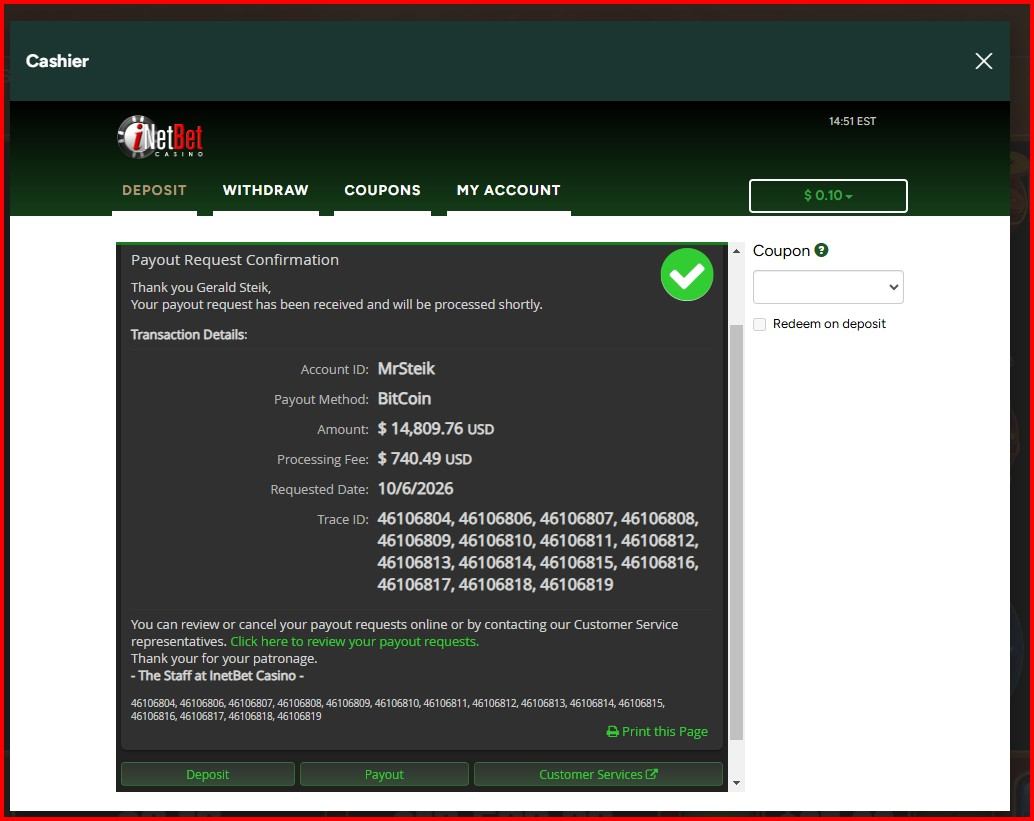Click the Trace ID label
This screenshot has height=821, width=1034.
[x=343, y=520]
